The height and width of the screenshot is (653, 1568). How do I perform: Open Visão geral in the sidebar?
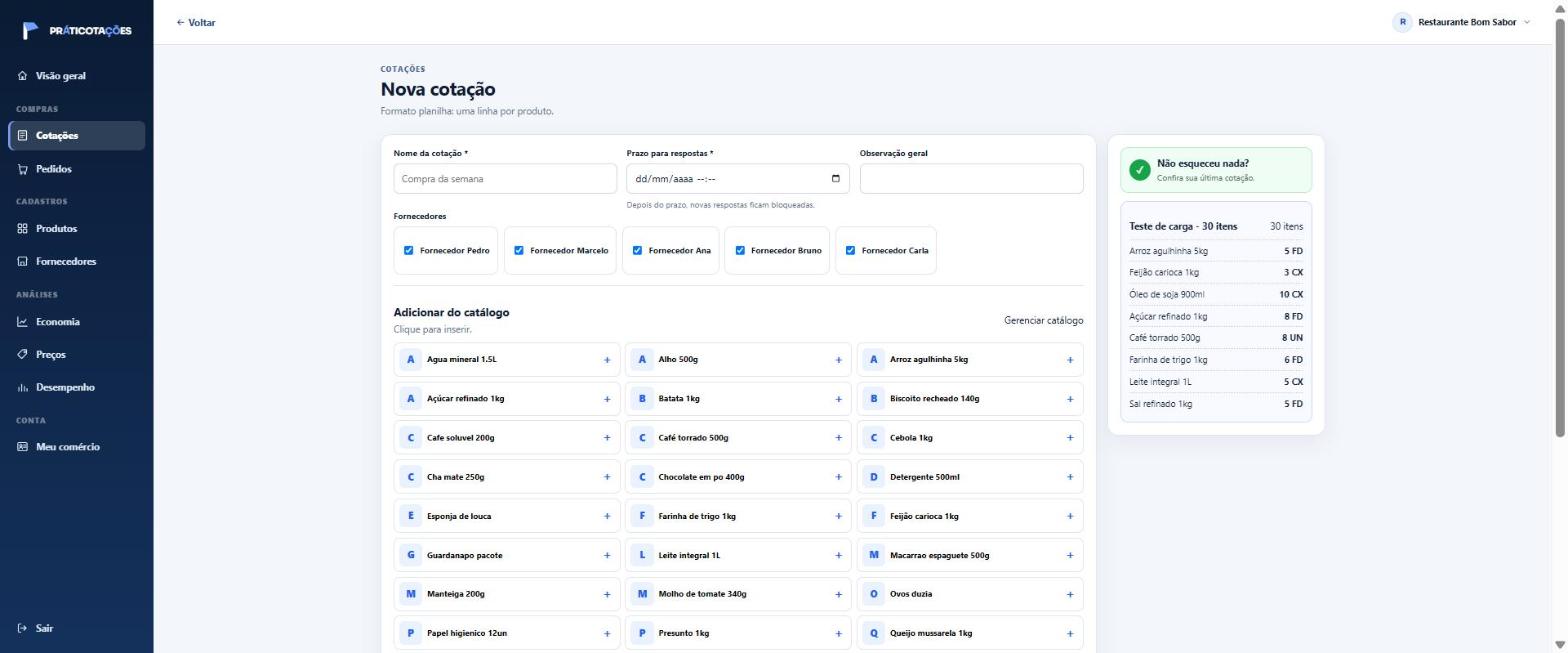(76, 76)
